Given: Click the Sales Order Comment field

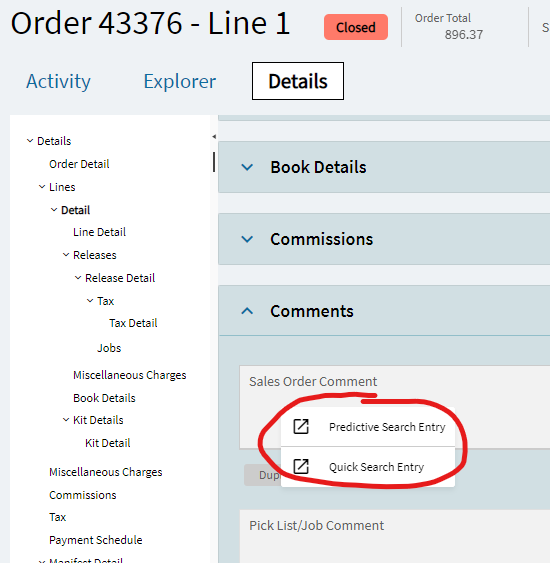Looking at the screenshot, I should 395,407.
